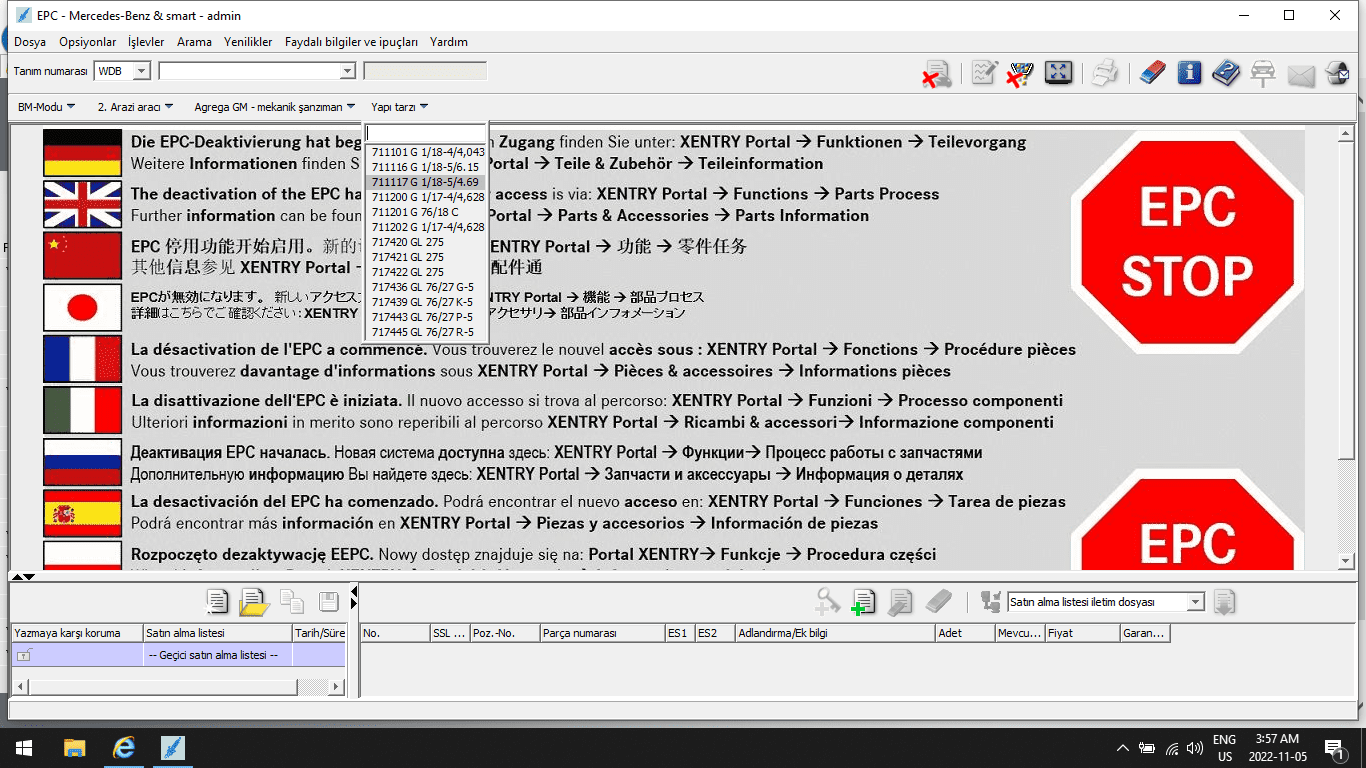Click the full-screen expand arrows icon
This screenshot has width=1366, height=768.
click(x=1058, y=73)
